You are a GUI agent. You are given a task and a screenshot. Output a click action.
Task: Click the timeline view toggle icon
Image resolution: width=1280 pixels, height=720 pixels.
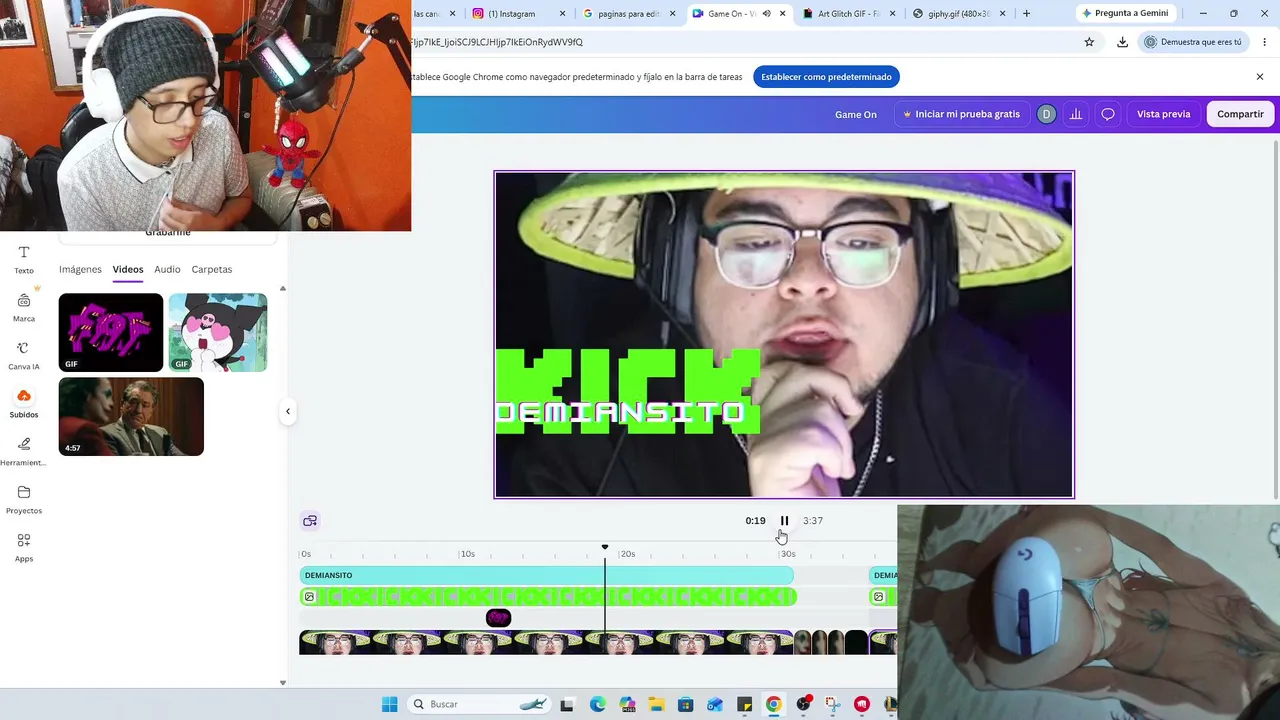310,521
